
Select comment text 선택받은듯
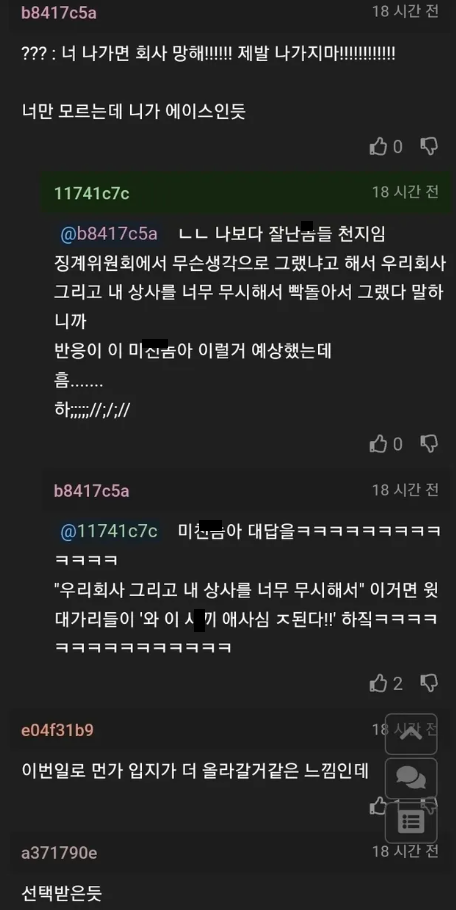pos(61,892)
